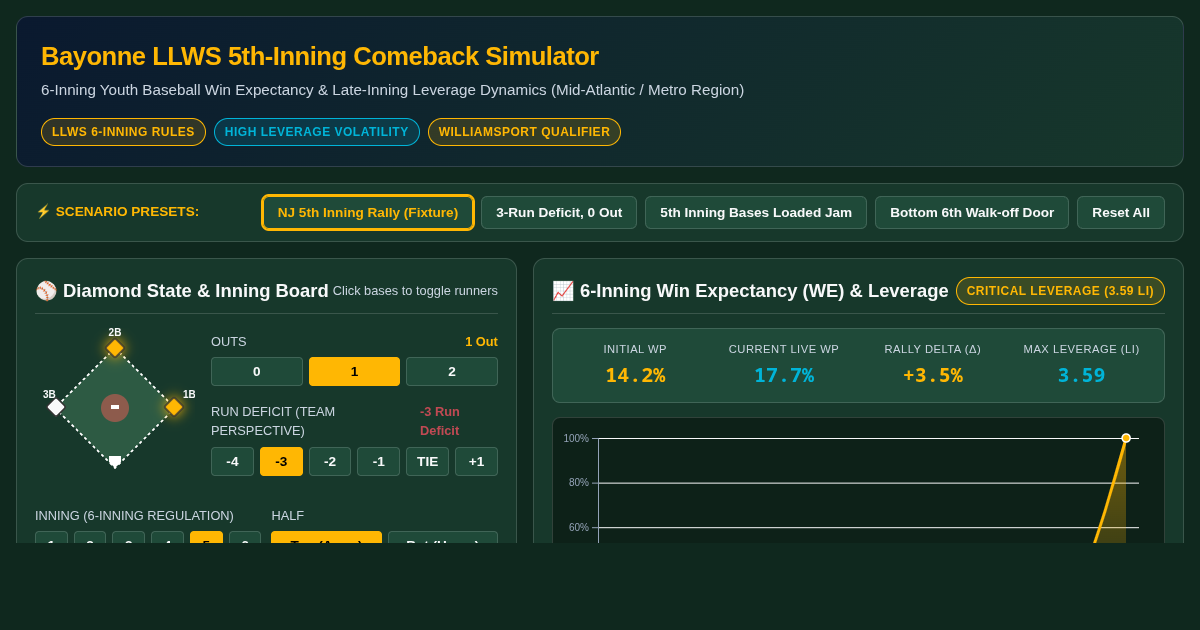Click the baseball icon by Diamond State
This screenshot has width=1200, height=630.
[x=46, y=291]
